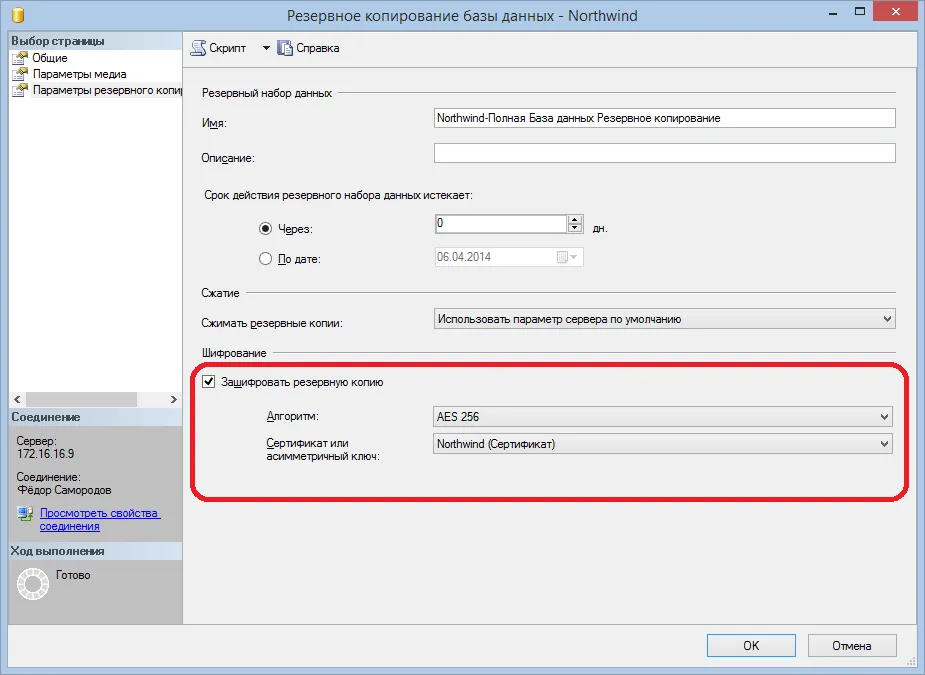The width and height of the screenshot is (925, 675).
Task: Click the 'Справка' help label
Action: click(x=317, y=48)
